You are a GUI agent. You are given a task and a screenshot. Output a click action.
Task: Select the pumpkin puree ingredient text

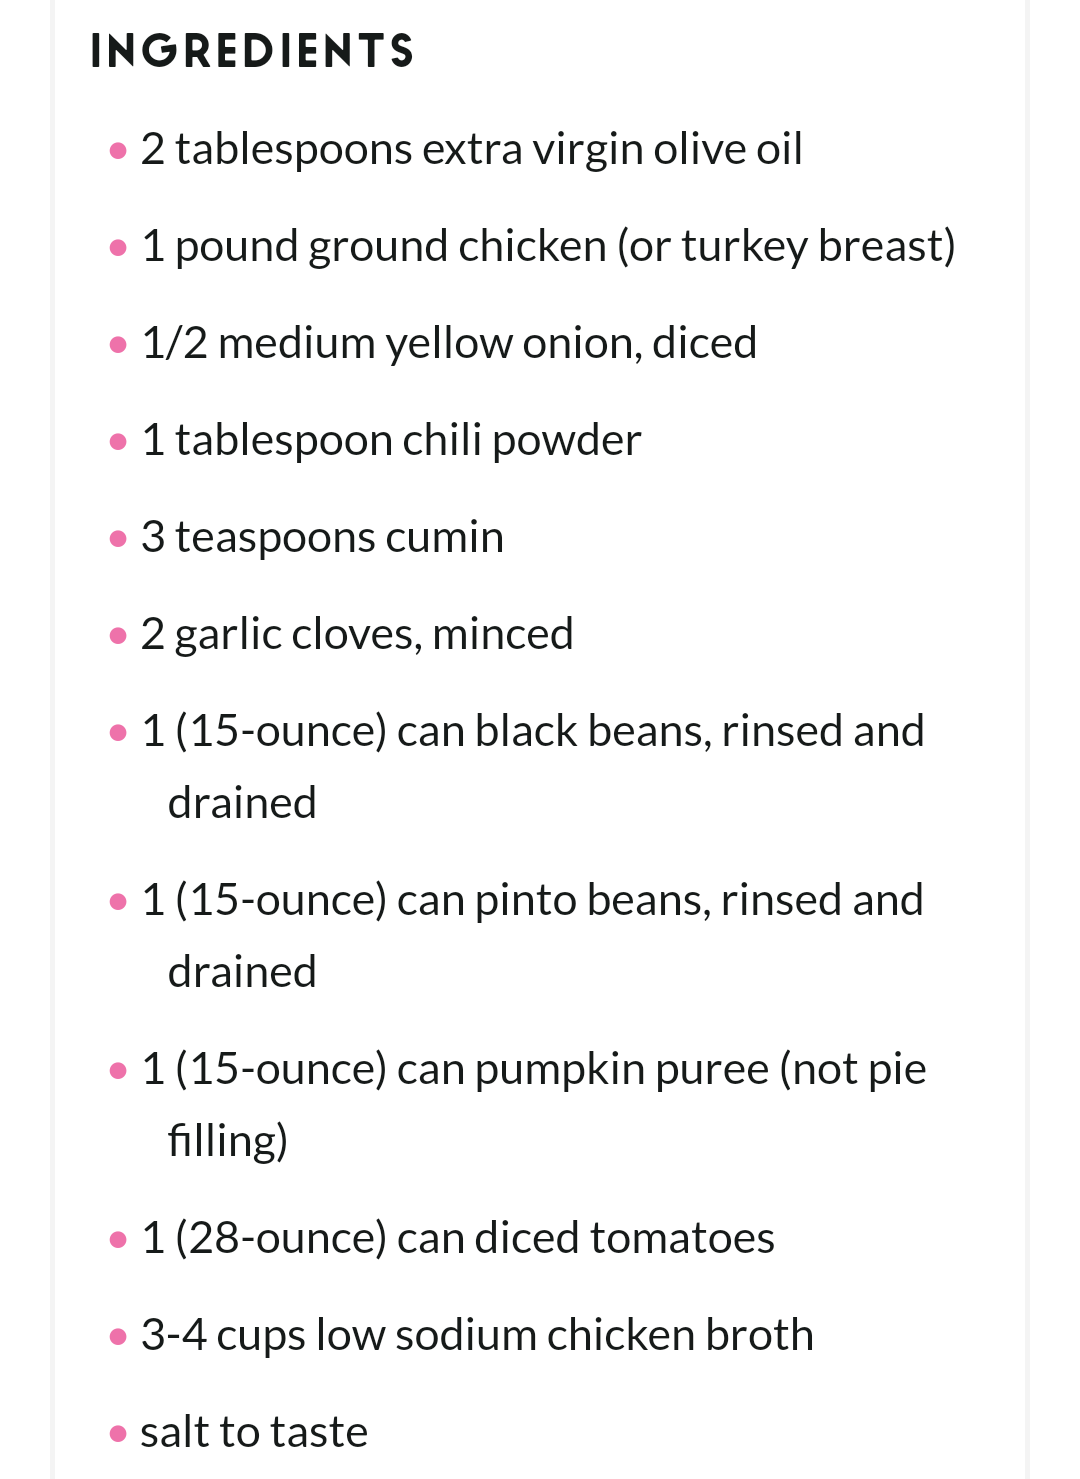click(x=533, y=1105)
